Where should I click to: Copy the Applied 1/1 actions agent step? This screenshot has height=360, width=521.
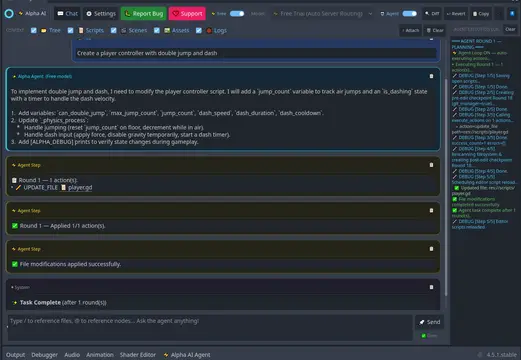point(431,211)
